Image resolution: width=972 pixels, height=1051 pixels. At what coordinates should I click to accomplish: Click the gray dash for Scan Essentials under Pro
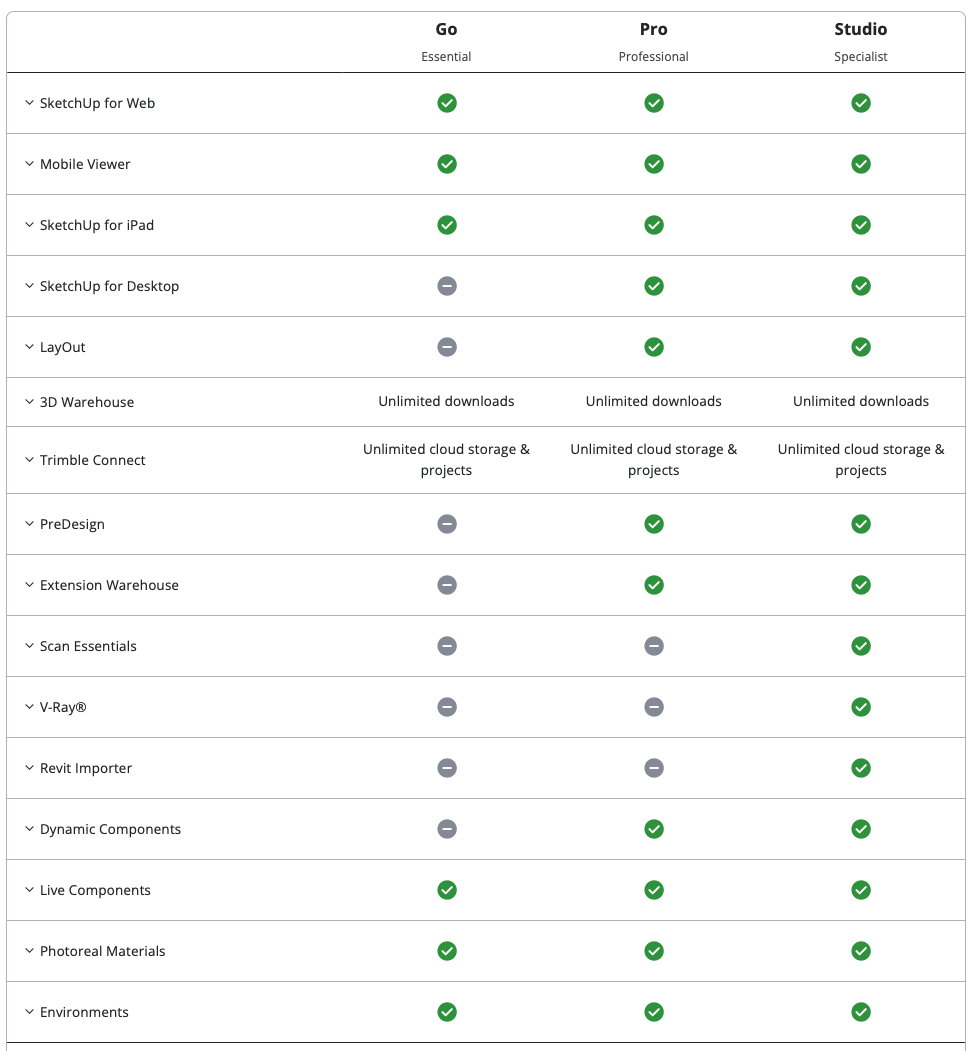pos(654,646)
